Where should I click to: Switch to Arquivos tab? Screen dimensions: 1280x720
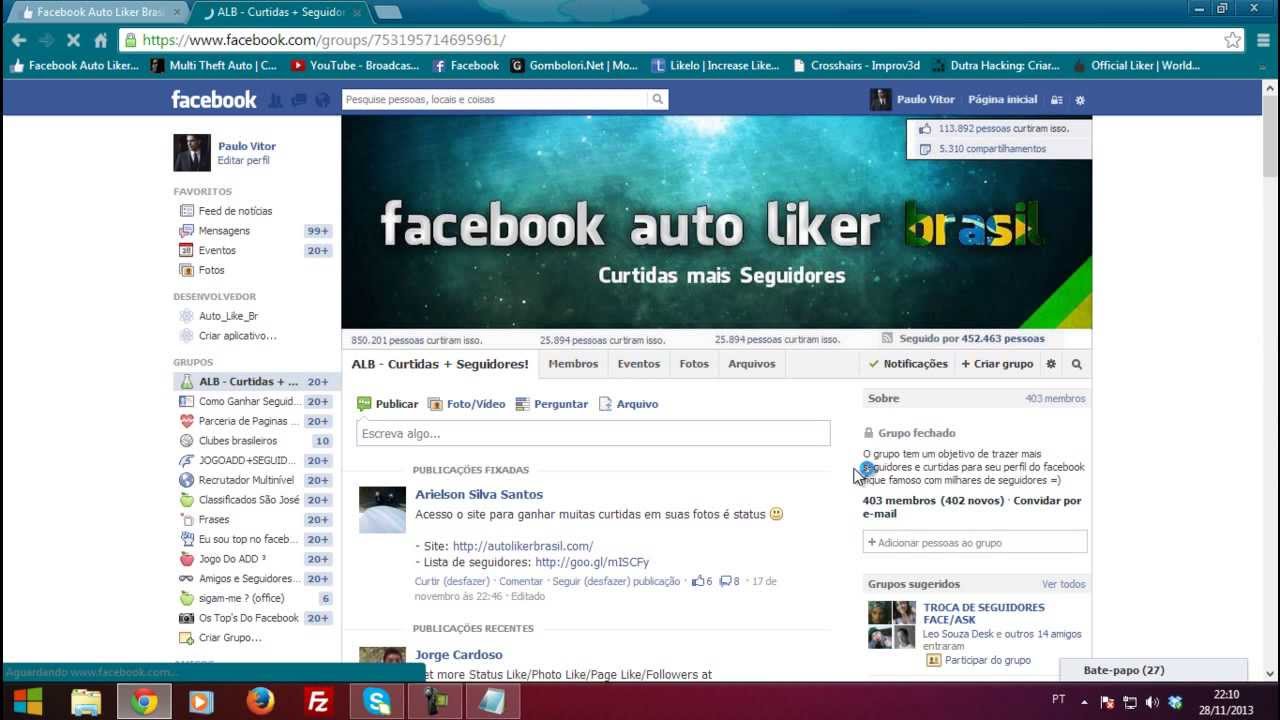[751, 364]
